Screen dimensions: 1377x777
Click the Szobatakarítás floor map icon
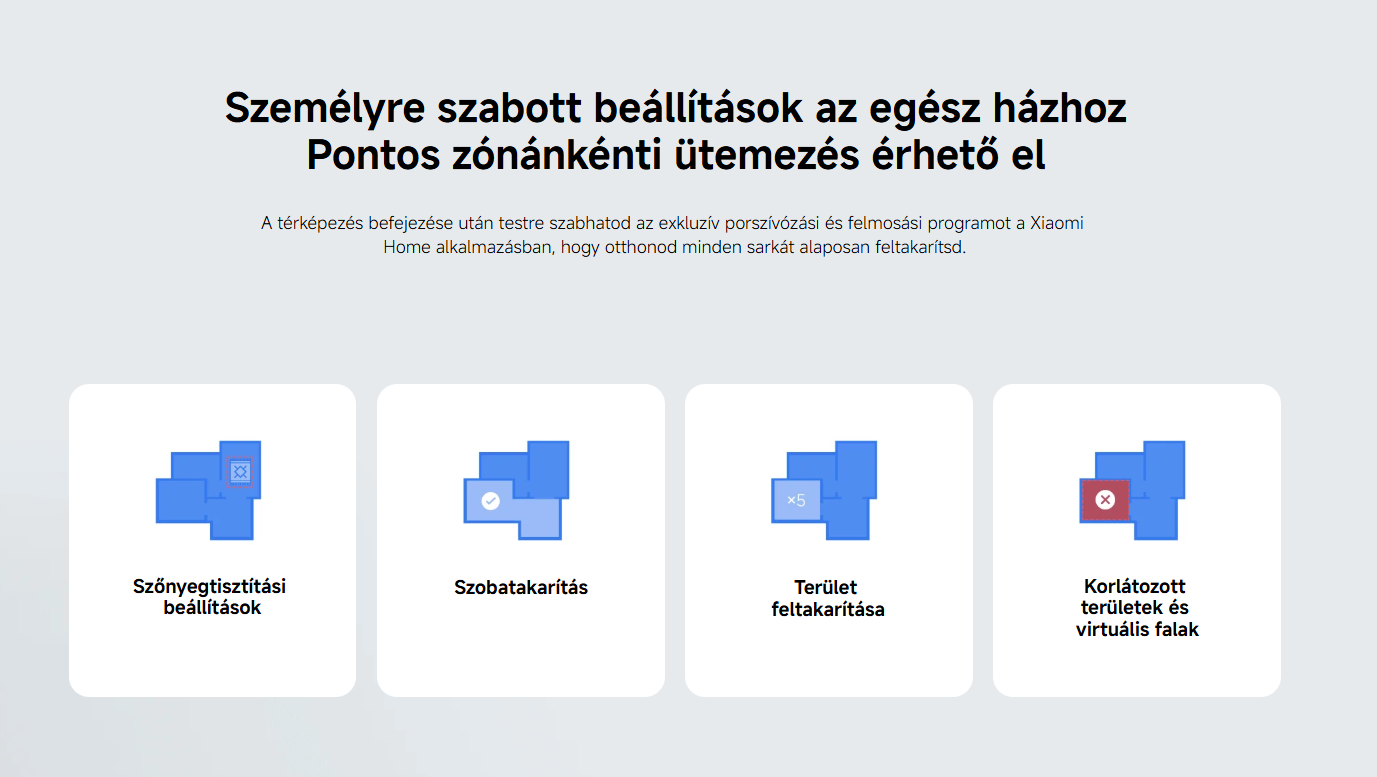pos(517,490)
